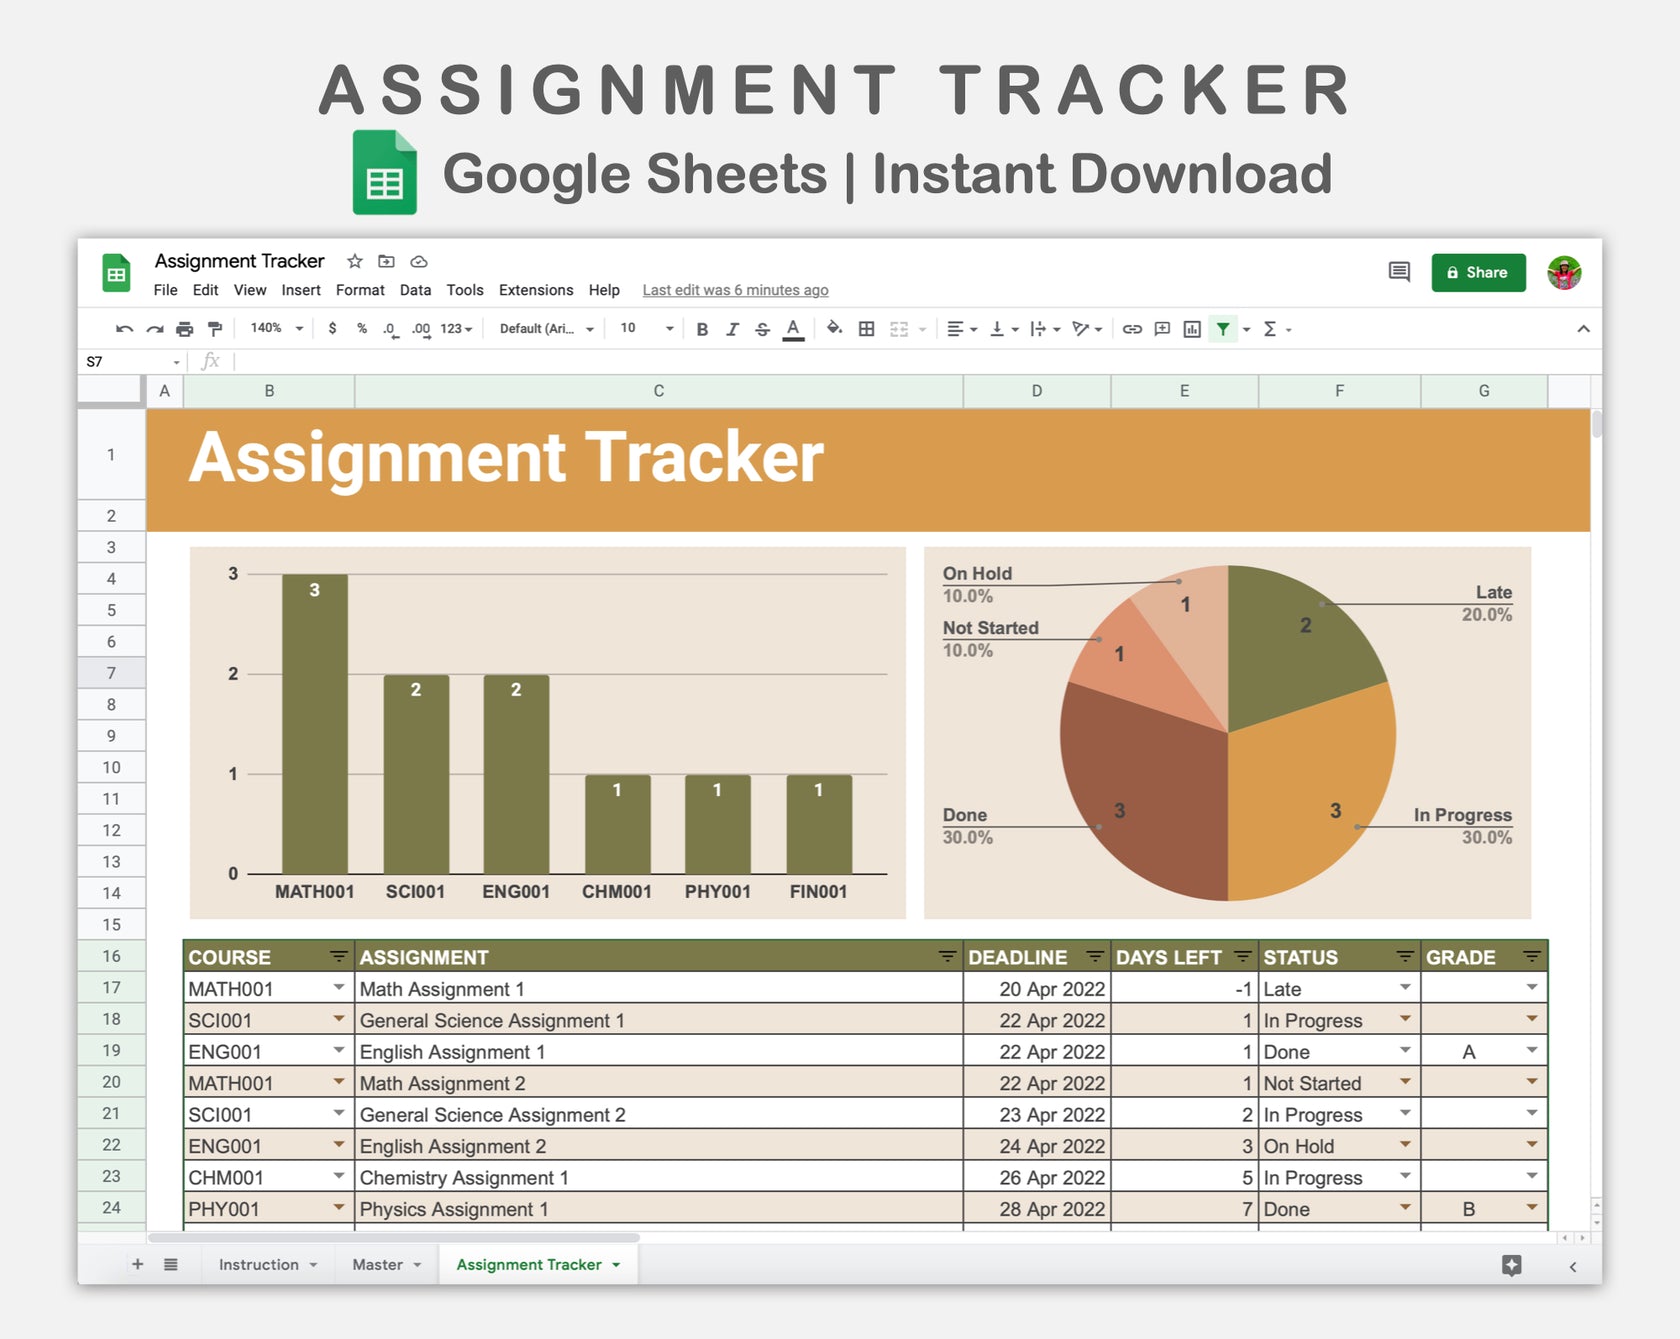The image size is (1680, 1339).
Task: Open the Text color selector
Action: pyautogui.click(x=792, y=328)
